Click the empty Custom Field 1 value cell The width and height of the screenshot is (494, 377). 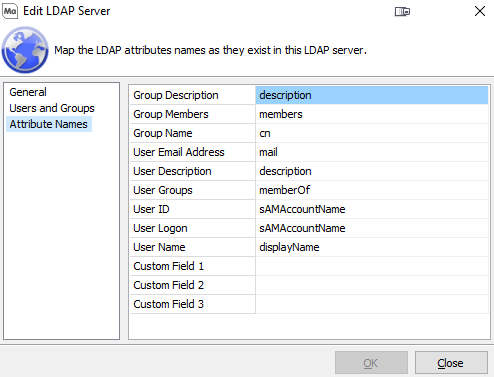(372, 266)
